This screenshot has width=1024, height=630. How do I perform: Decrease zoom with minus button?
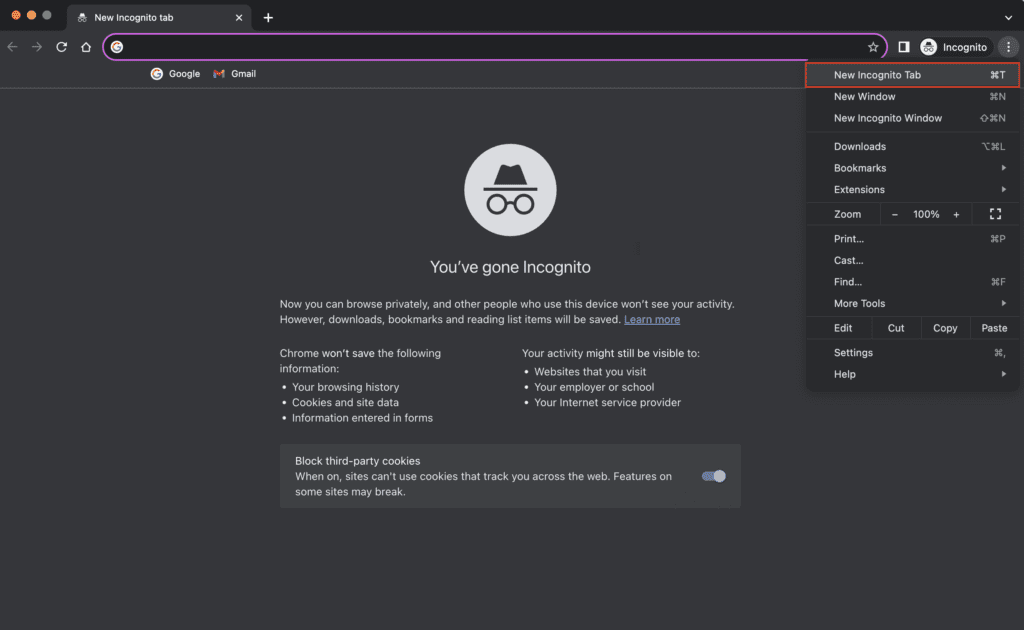(x=894, y=214)
